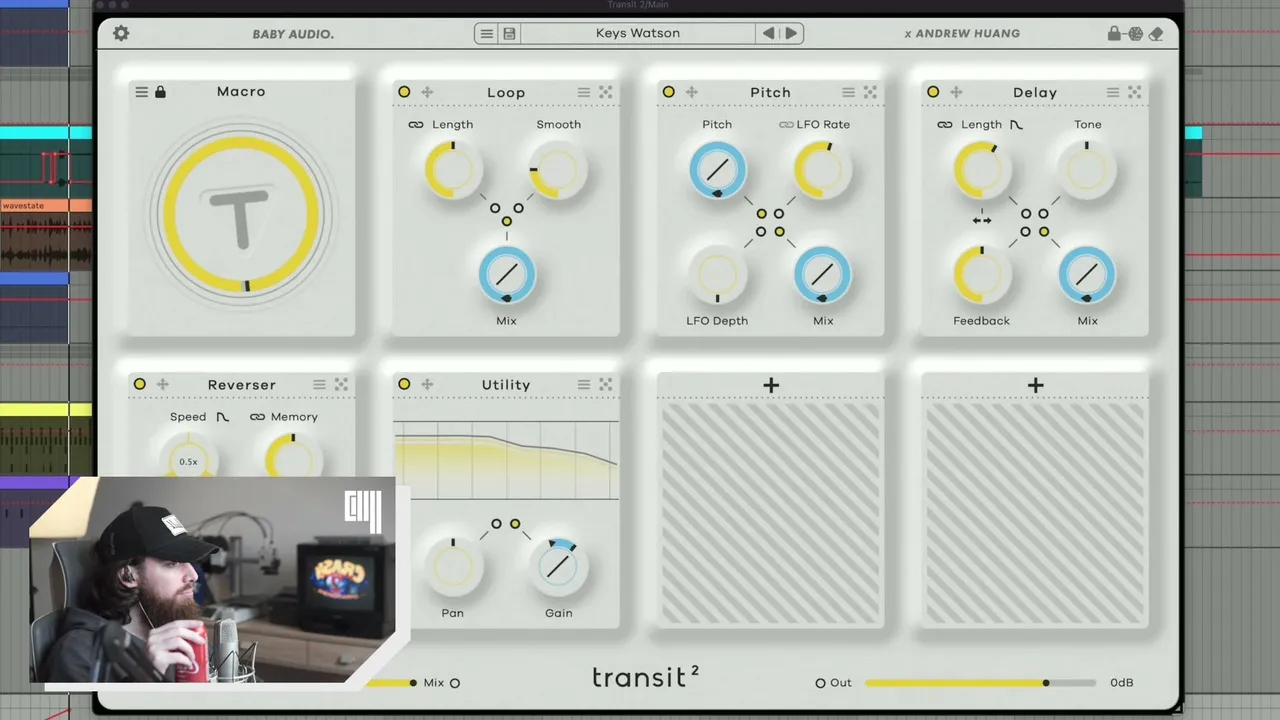Toggle the Pitch LFO Rate sync link icon
Image resolution: width=1280 pixels, height=720 pixels.
pyautogui.click(x=786, y=125)
